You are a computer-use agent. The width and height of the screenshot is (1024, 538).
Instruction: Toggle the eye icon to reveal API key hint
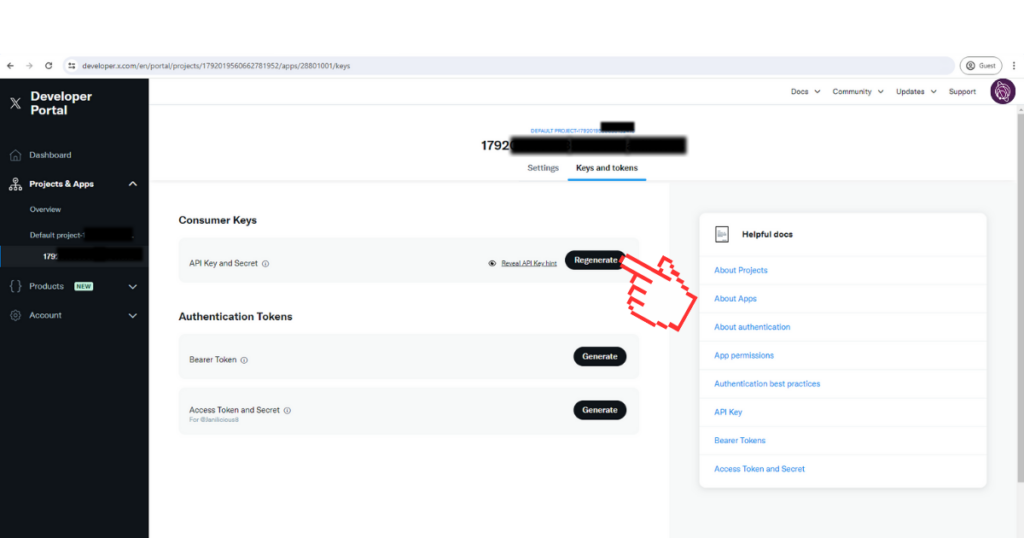point(492,263)
